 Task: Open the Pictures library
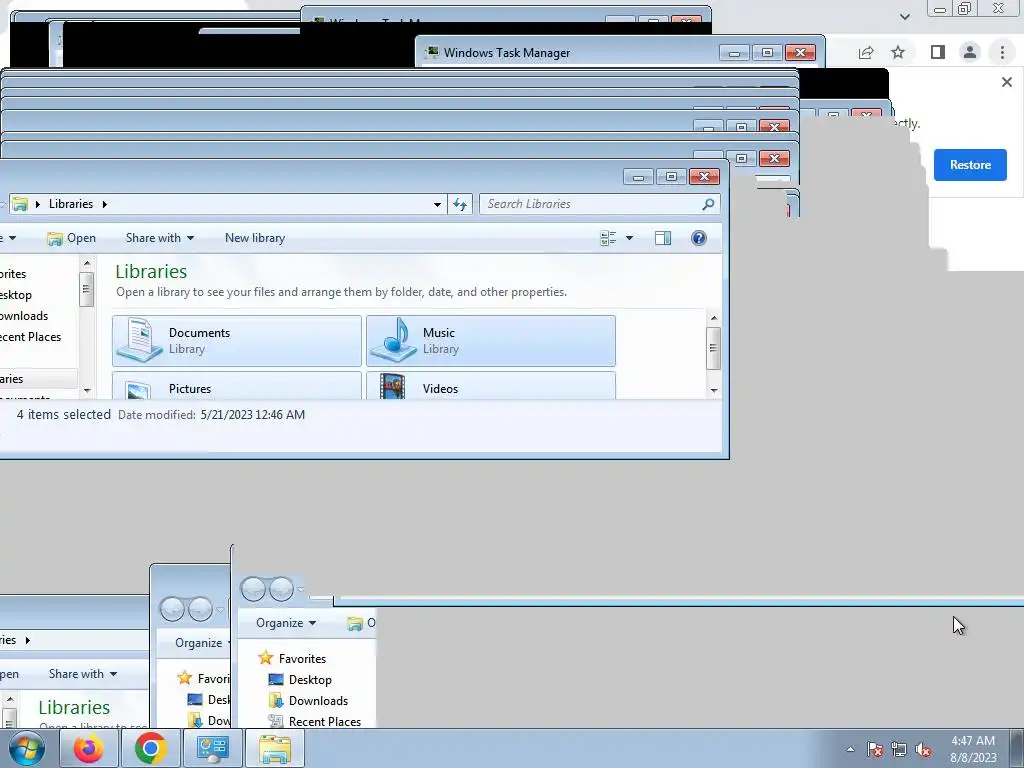(236, 386)
